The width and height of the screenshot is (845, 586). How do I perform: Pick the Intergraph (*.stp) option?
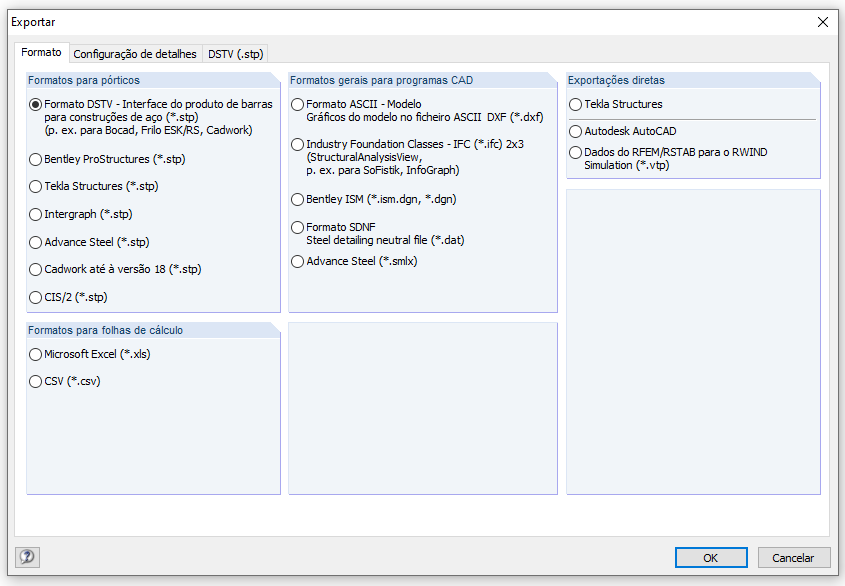point(36,214)
